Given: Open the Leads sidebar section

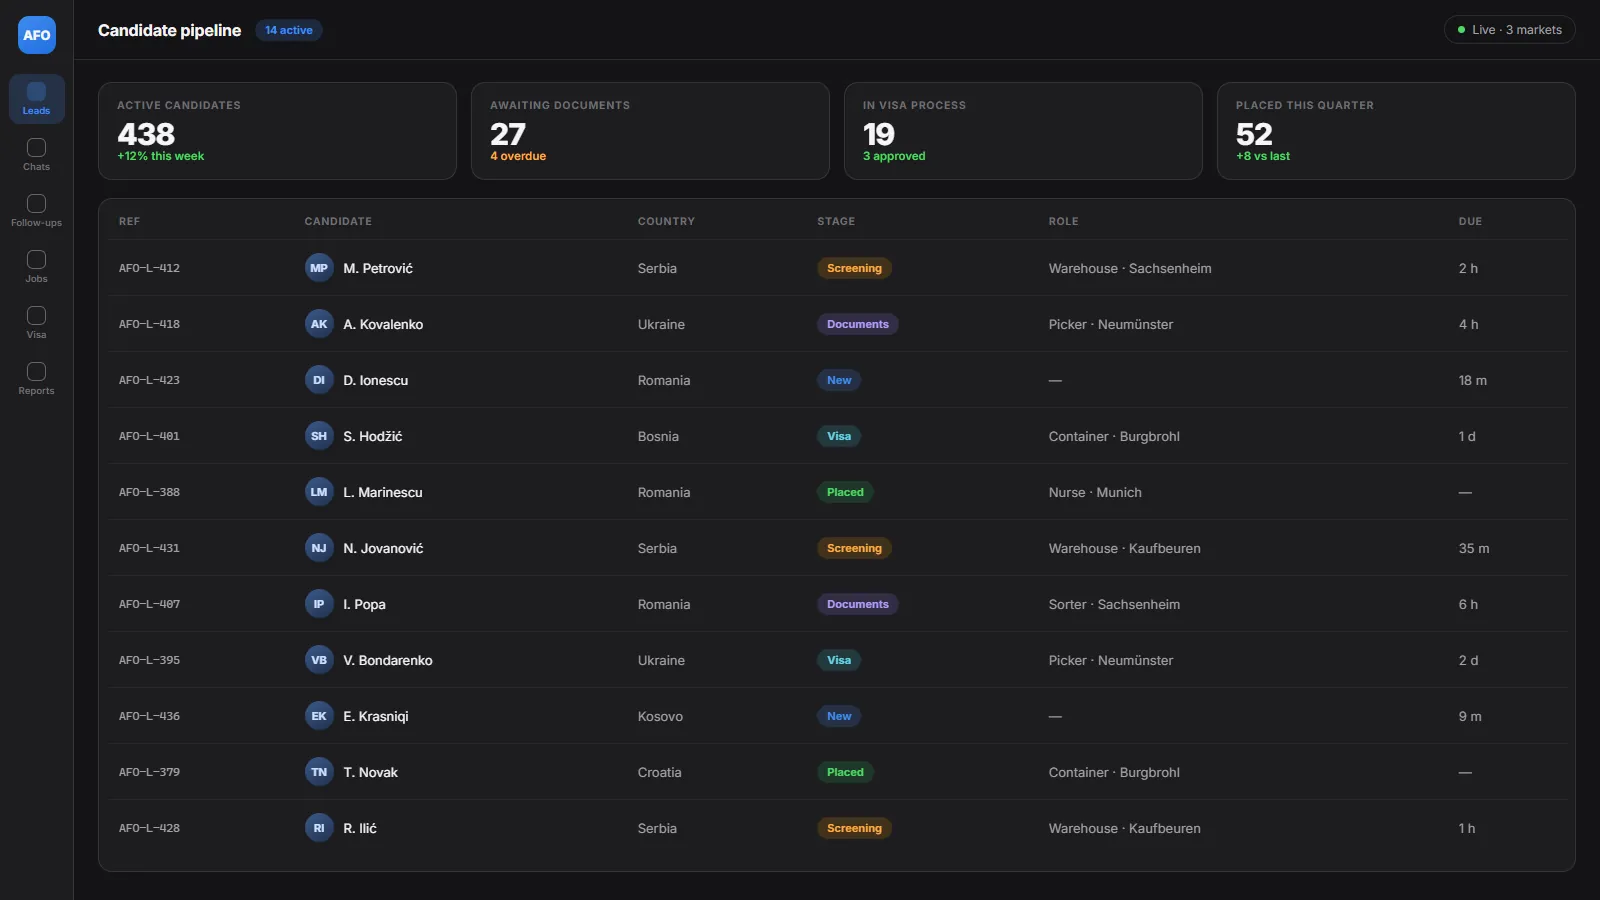Looking at the screenshot, I should pyautogui.click(x=36, y=99).
